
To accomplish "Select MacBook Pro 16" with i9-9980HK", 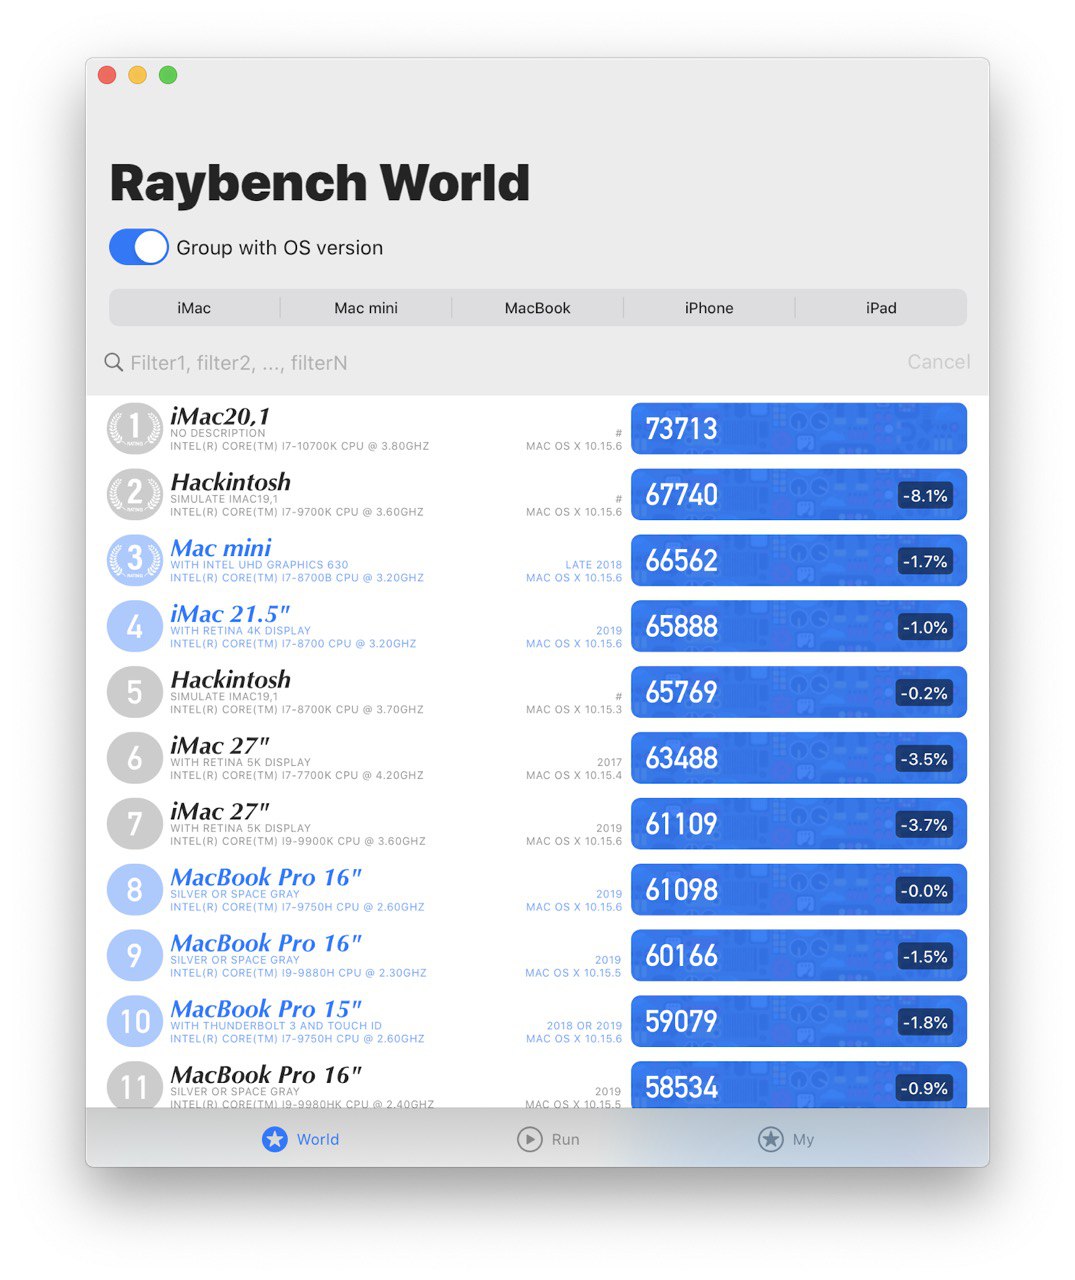I will click(x=266, y=1075).
